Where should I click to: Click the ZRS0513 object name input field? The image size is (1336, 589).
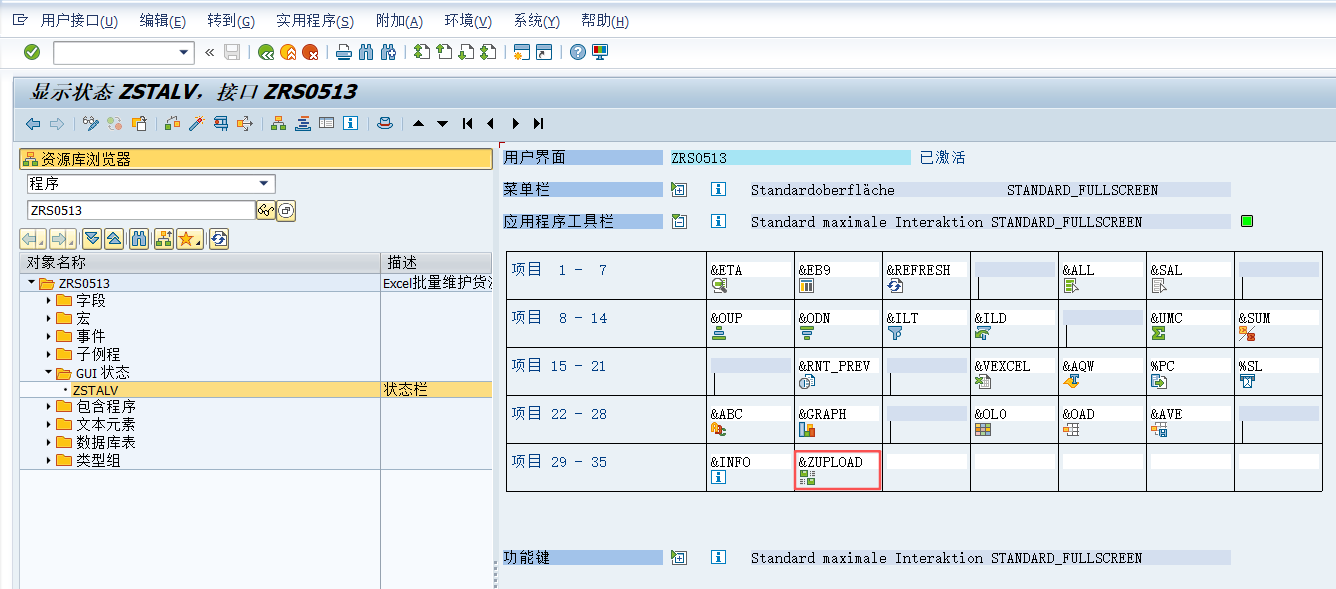pos(140,210)
